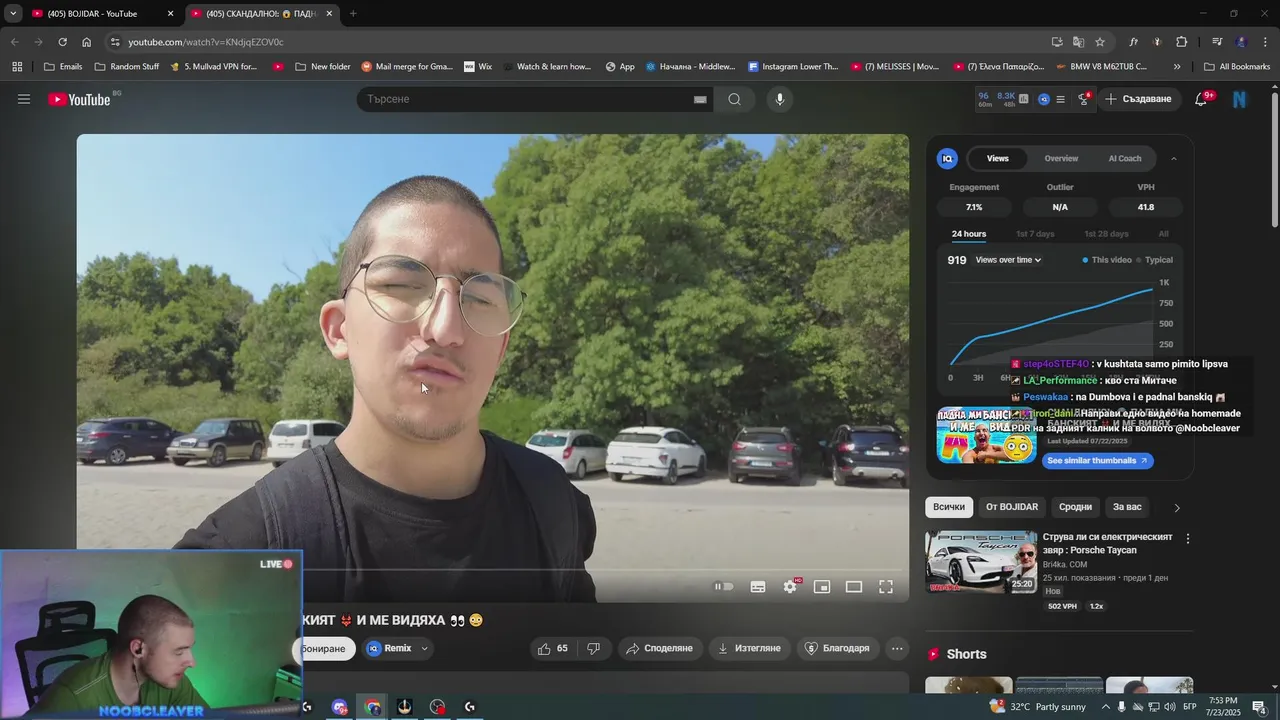1280x720 pixels.
Task: Open the vidIQ trophy achievements icon
Action: 1084,99
